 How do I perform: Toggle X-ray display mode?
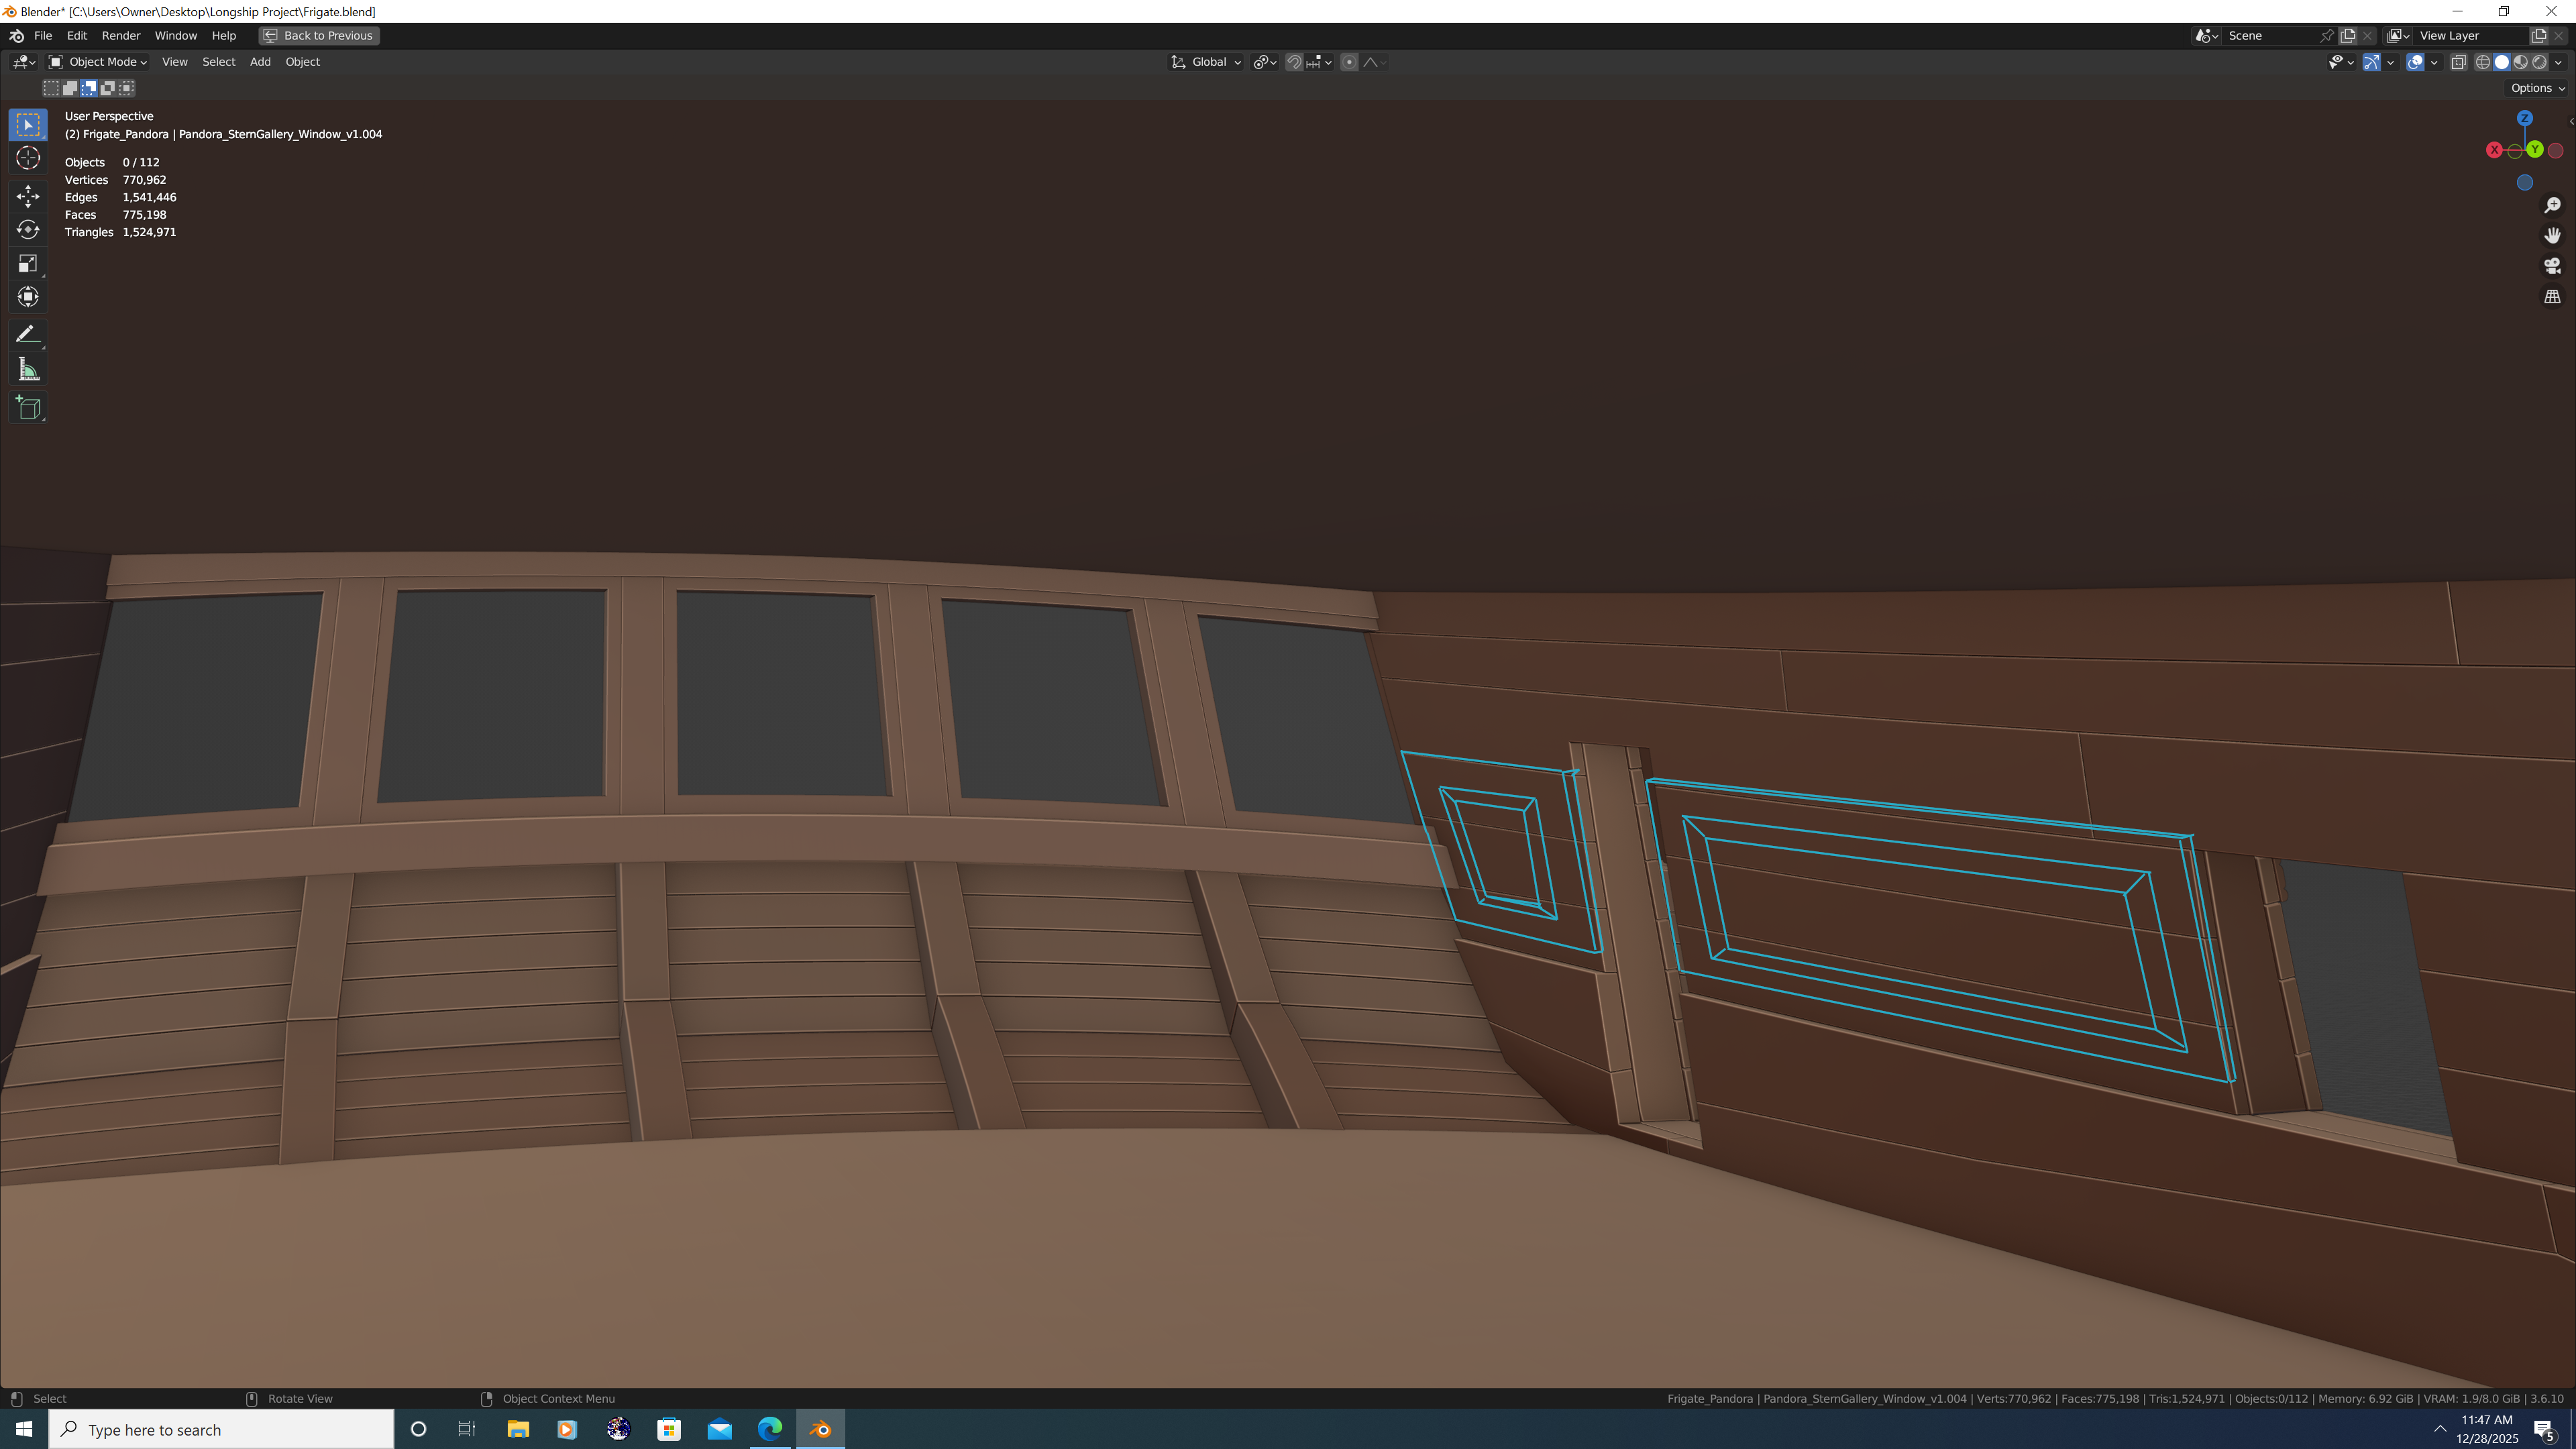tap(2458, 62)
